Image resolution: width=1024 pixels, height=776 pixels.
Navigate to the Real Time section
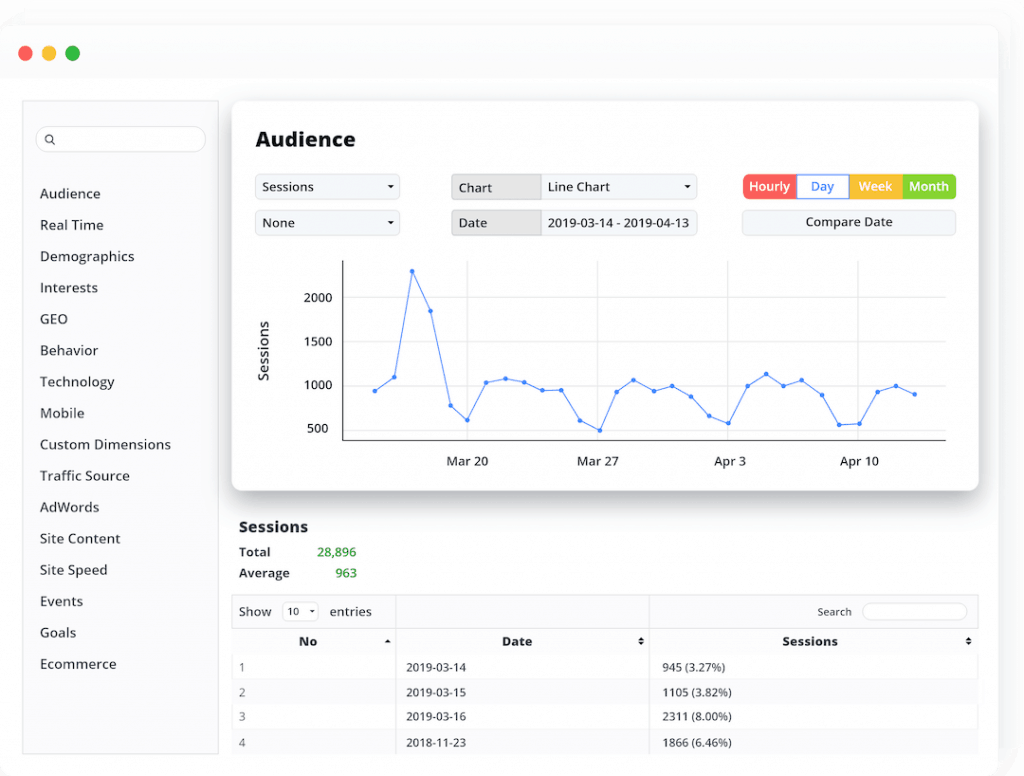(71, 224)
